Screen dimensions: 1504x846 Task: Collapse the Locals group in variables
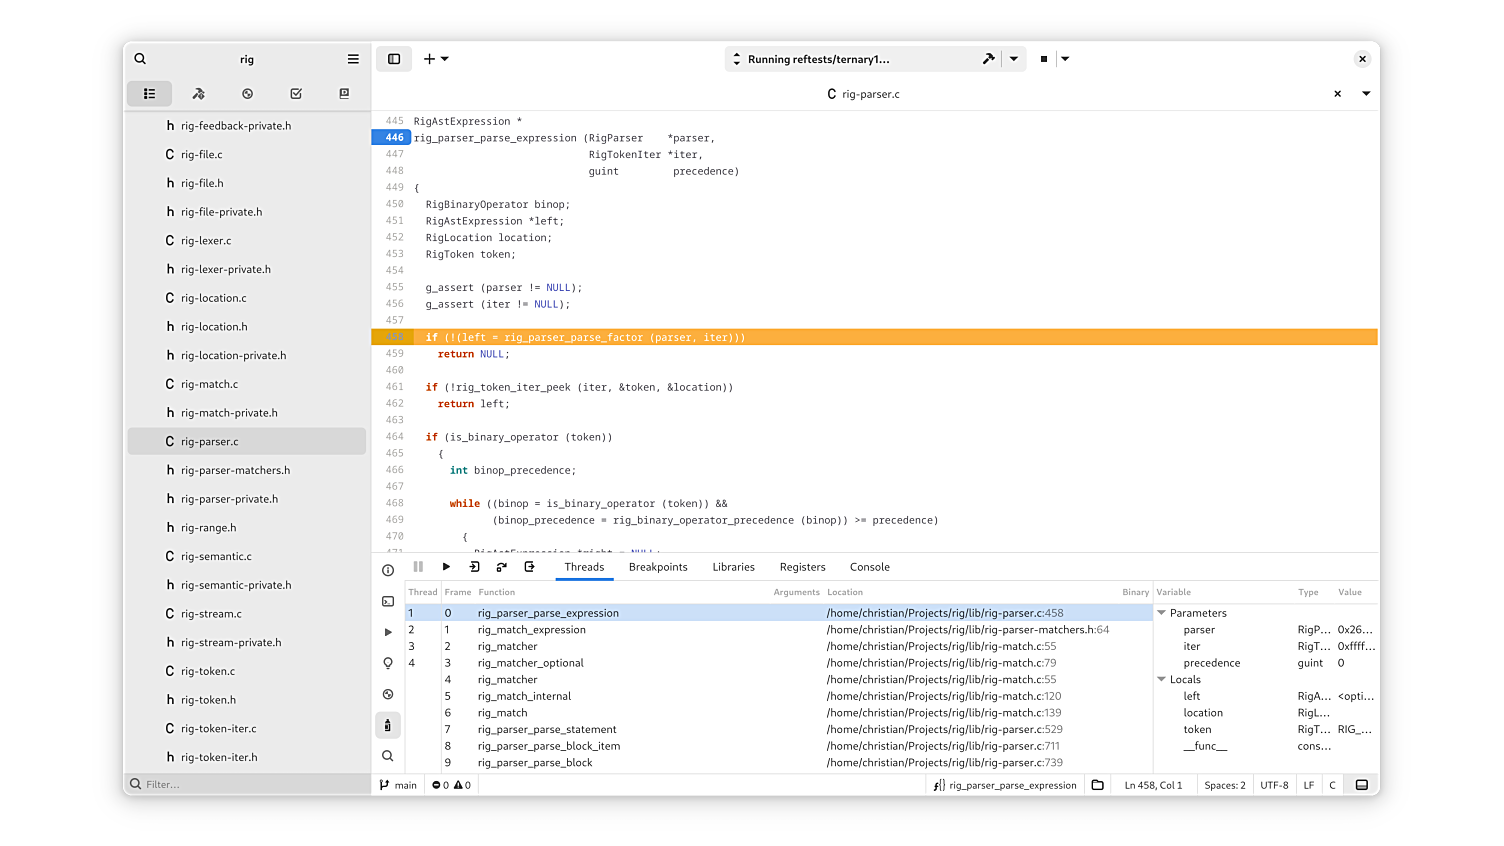(x=1162, y=680)
